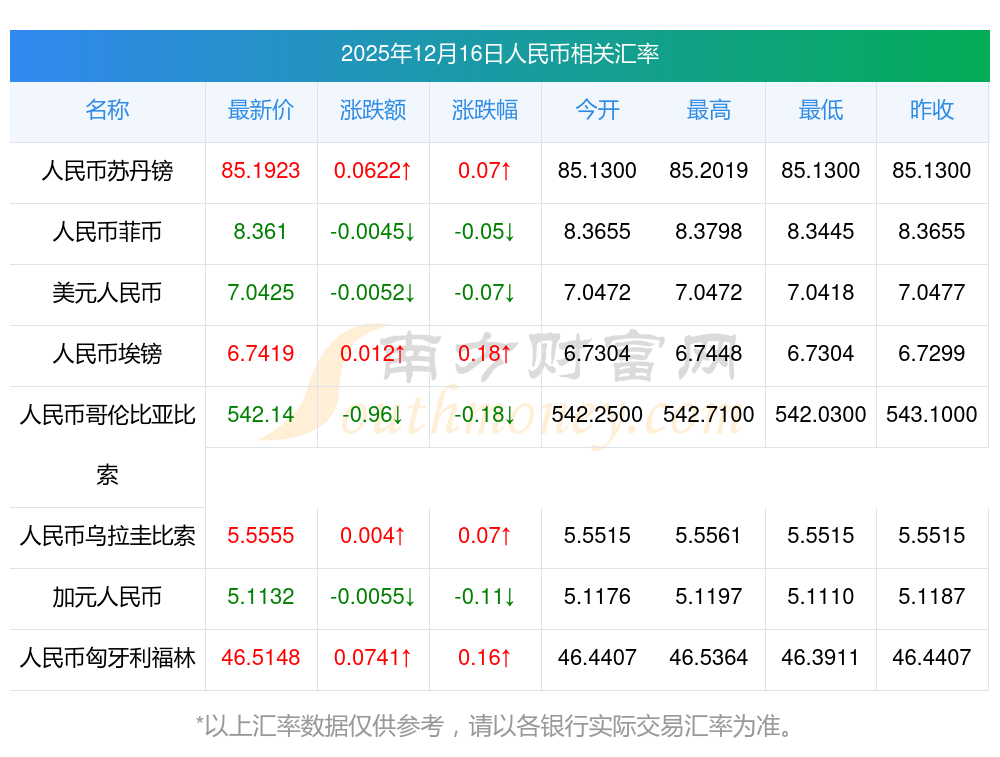
Task: Select the 涨跌幅 column header
Action: (x=485, y=110)
